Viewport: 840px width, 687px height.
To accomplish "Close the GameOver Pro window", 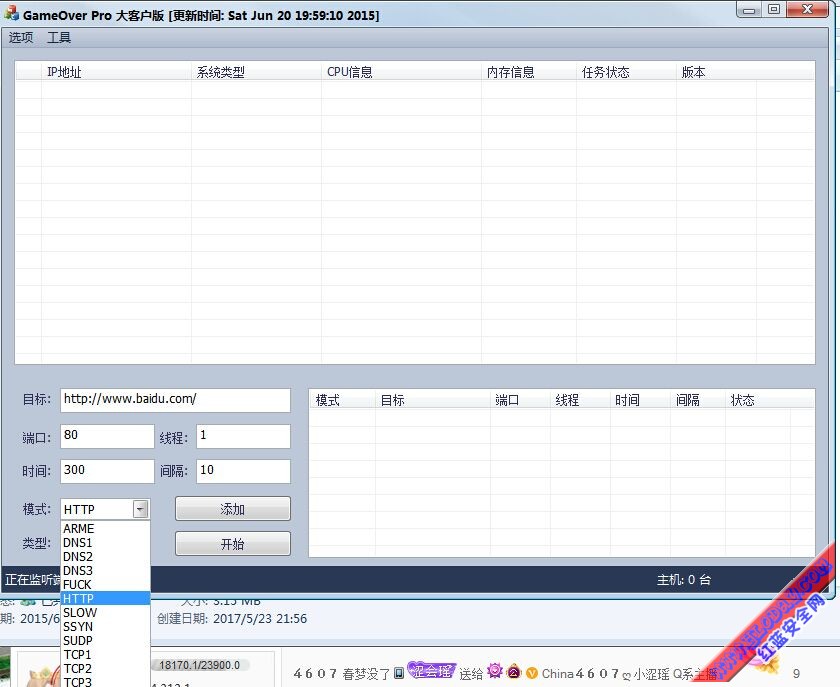I will (x=807, y=9).
